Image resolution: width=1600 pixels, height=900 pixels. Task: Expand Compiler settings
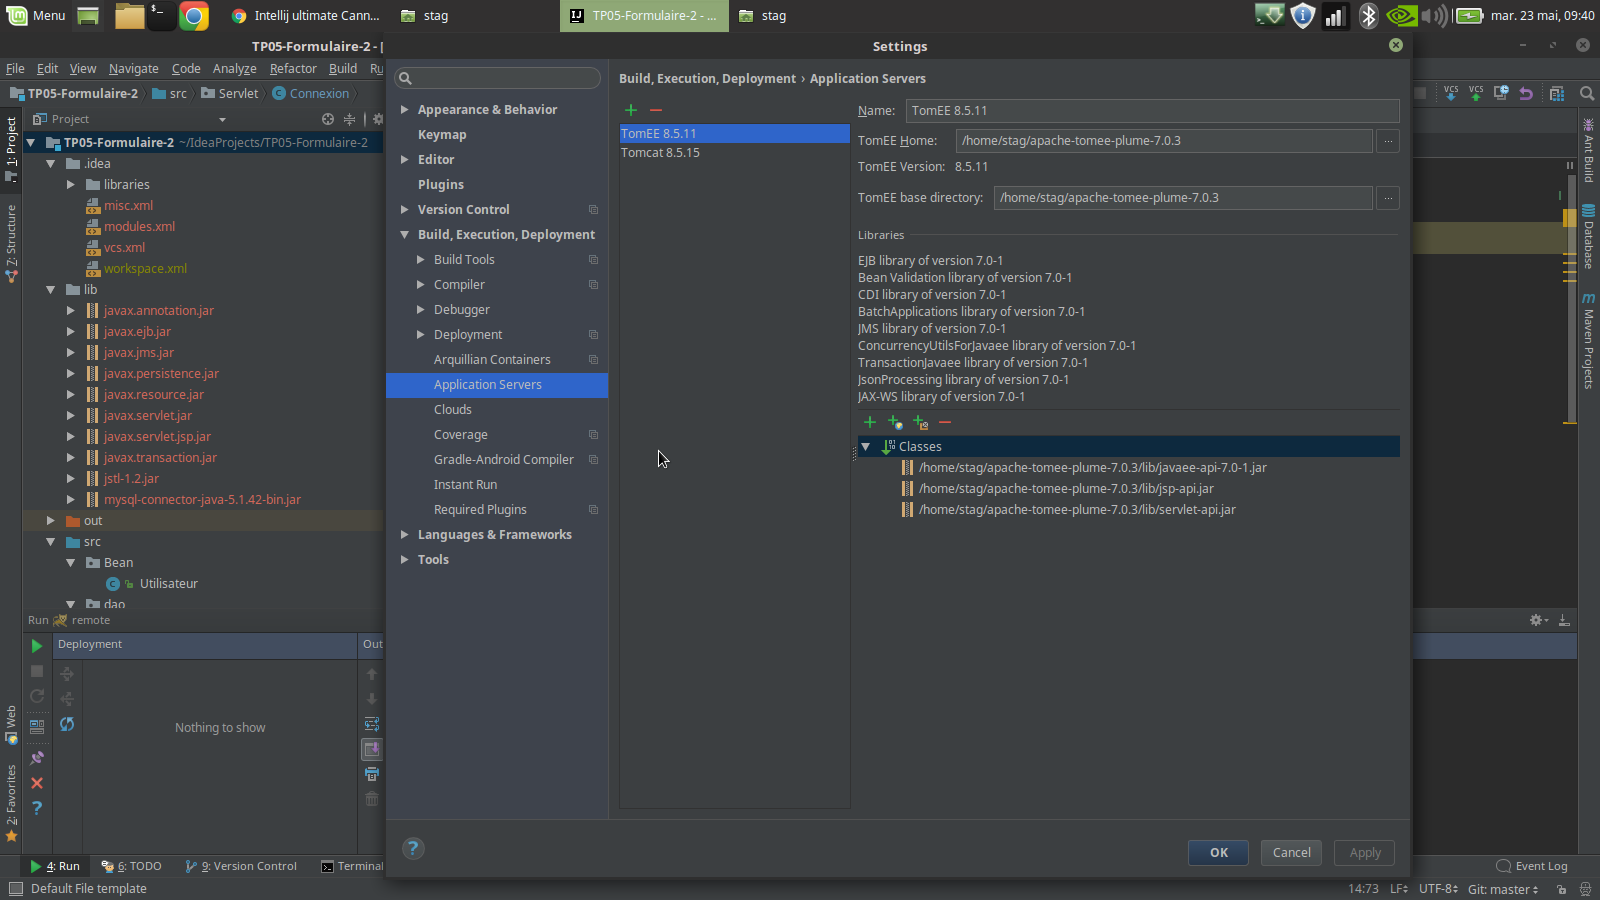point(421,285)
